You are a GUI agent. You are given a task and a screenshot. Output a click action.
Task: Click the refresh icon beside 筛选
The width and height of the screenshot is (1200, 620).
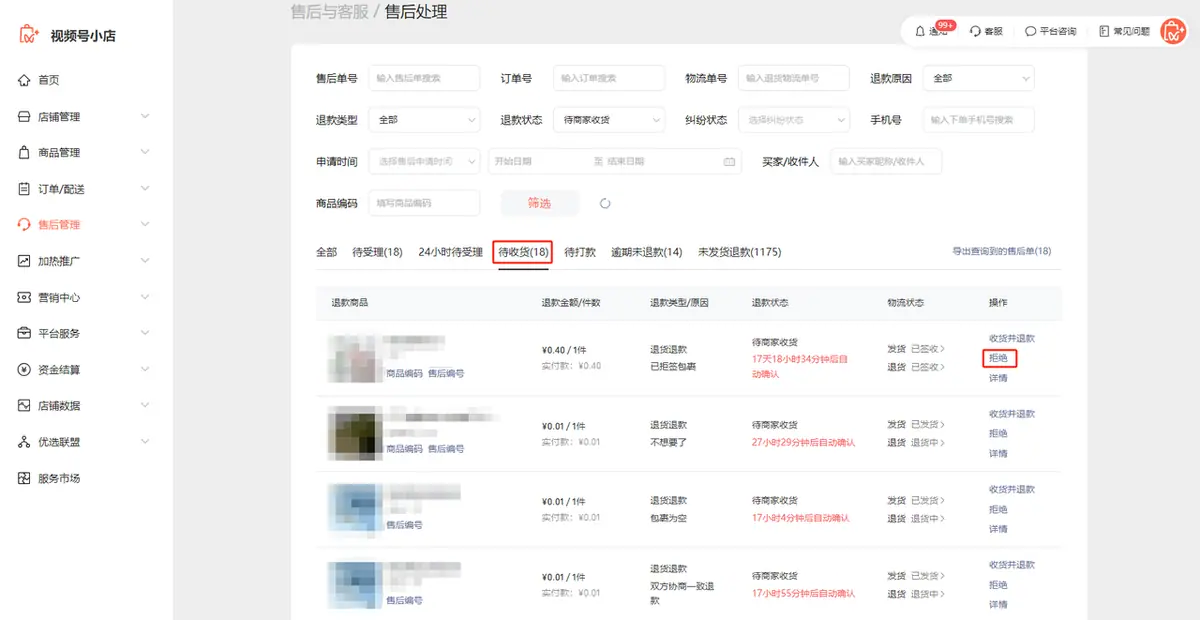(x=605, y=203)
